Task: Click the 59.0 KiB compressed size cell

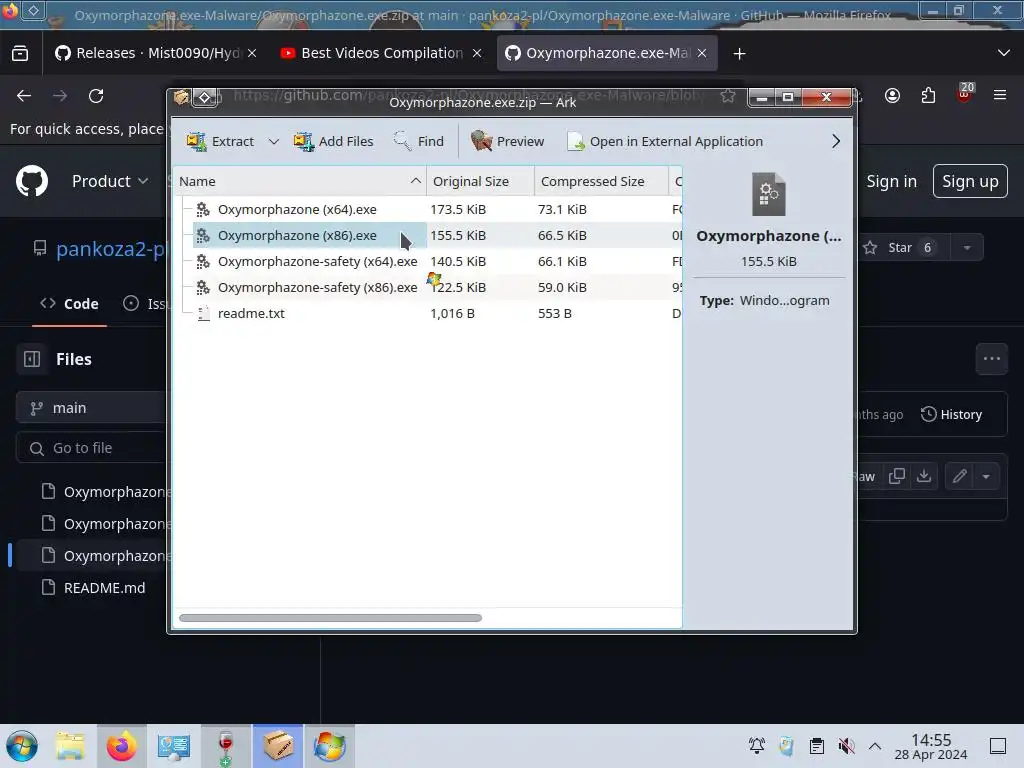Action: click(x=562, y=287)
